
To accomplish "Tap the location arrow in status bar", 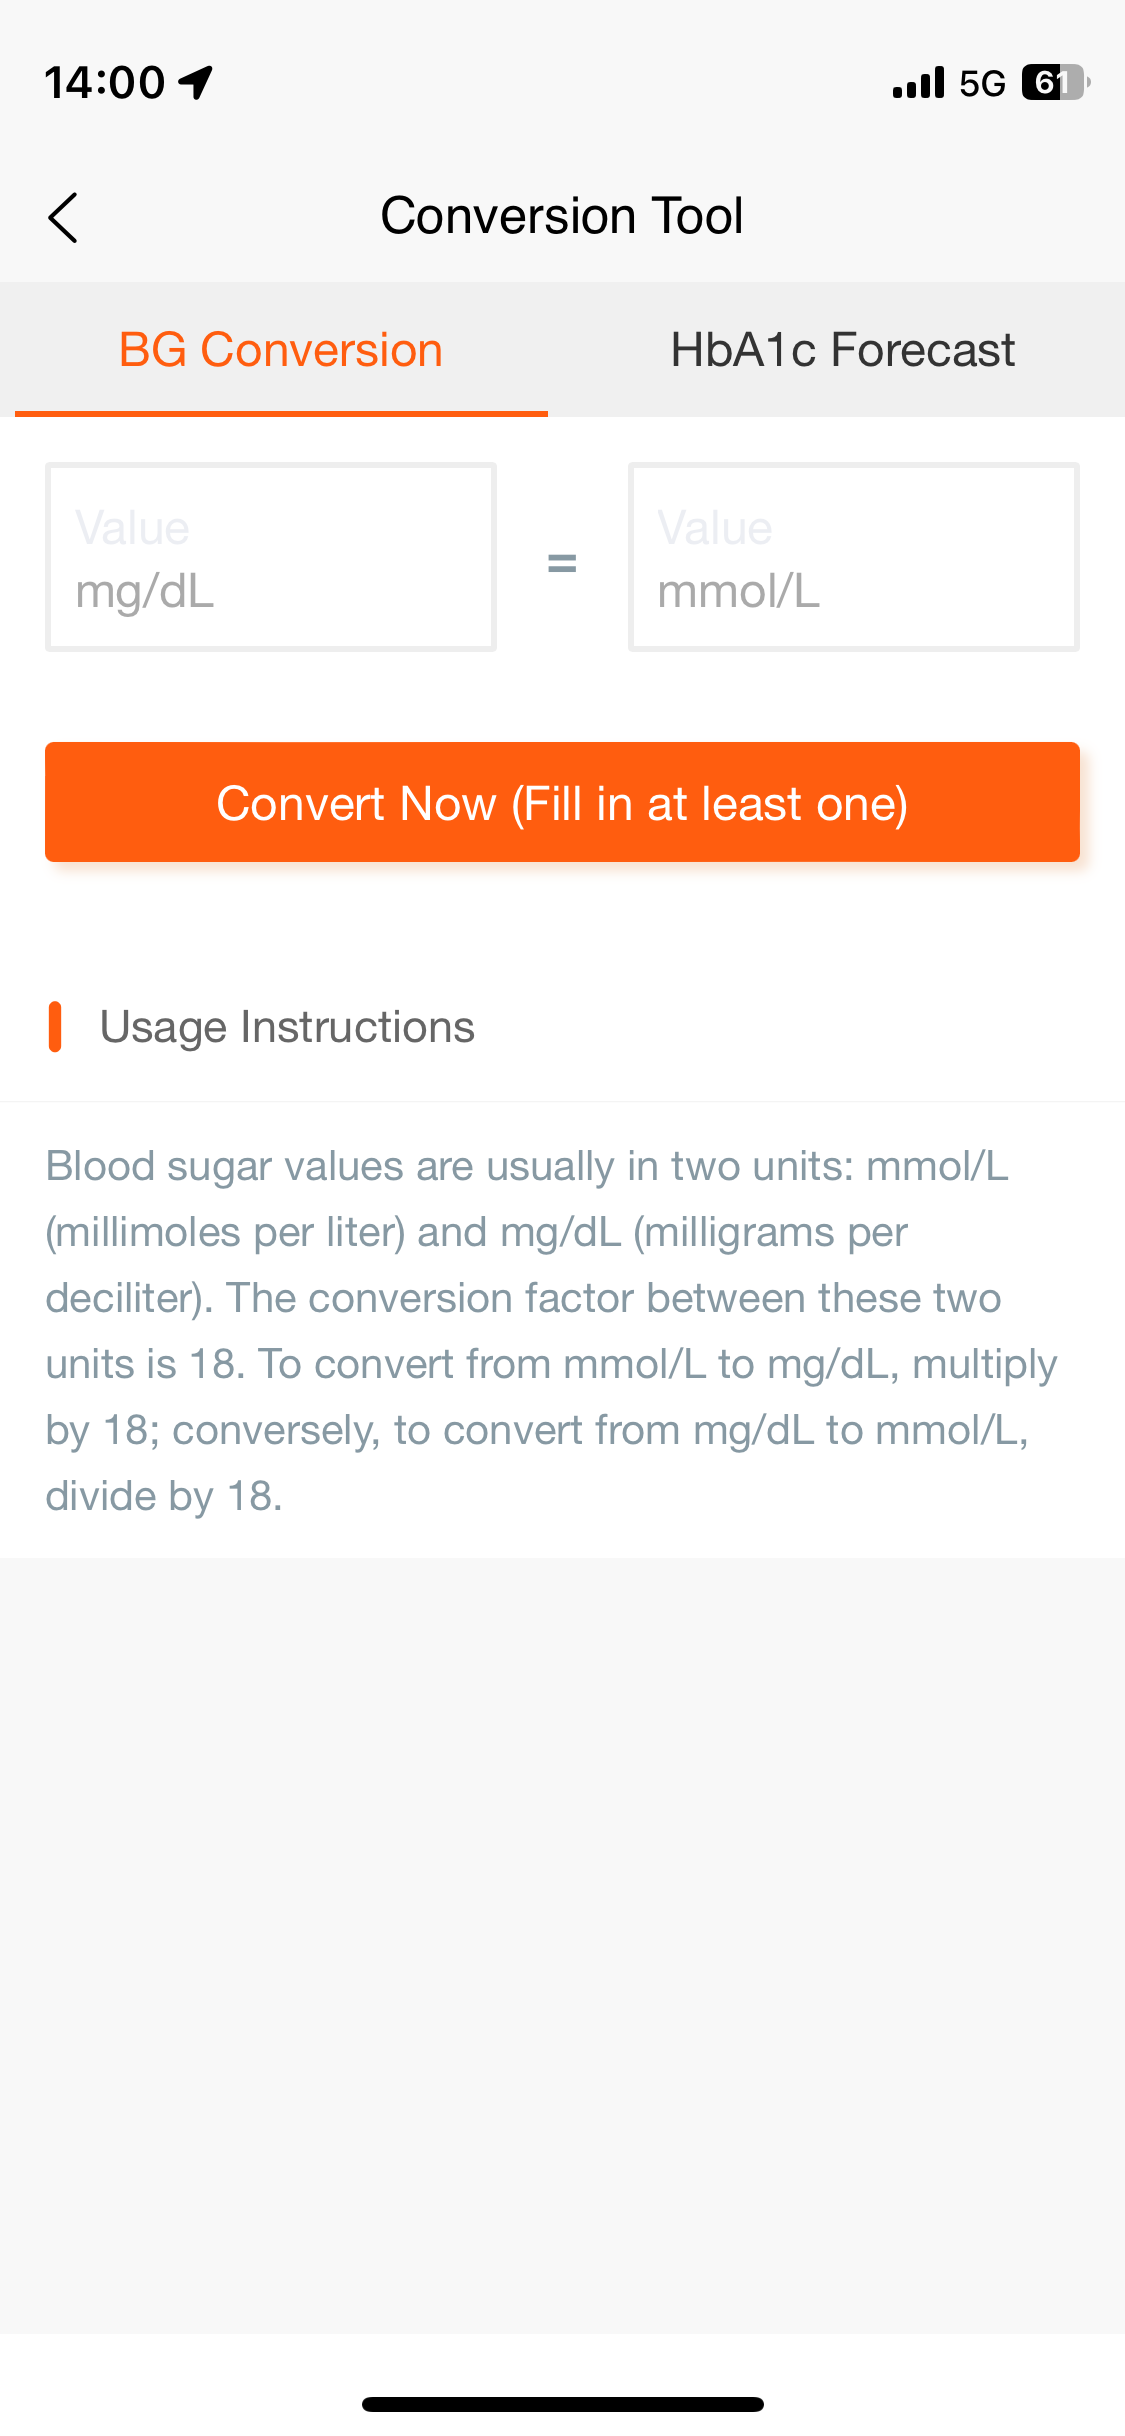I will coord(196,82).
